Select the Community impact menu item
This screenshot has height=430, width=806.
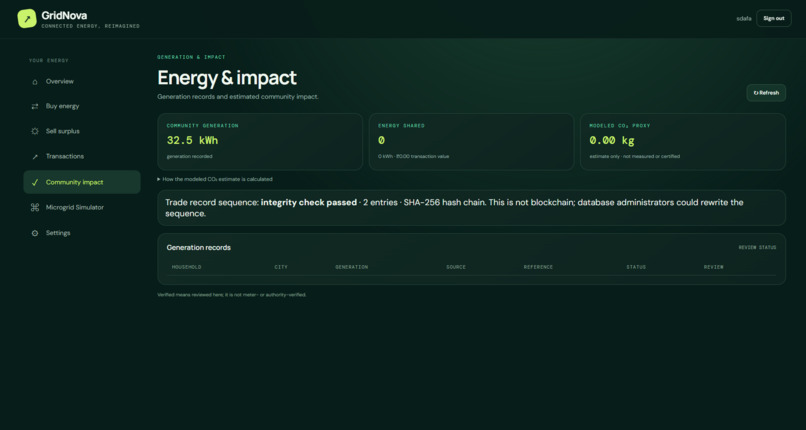[82, 182]
